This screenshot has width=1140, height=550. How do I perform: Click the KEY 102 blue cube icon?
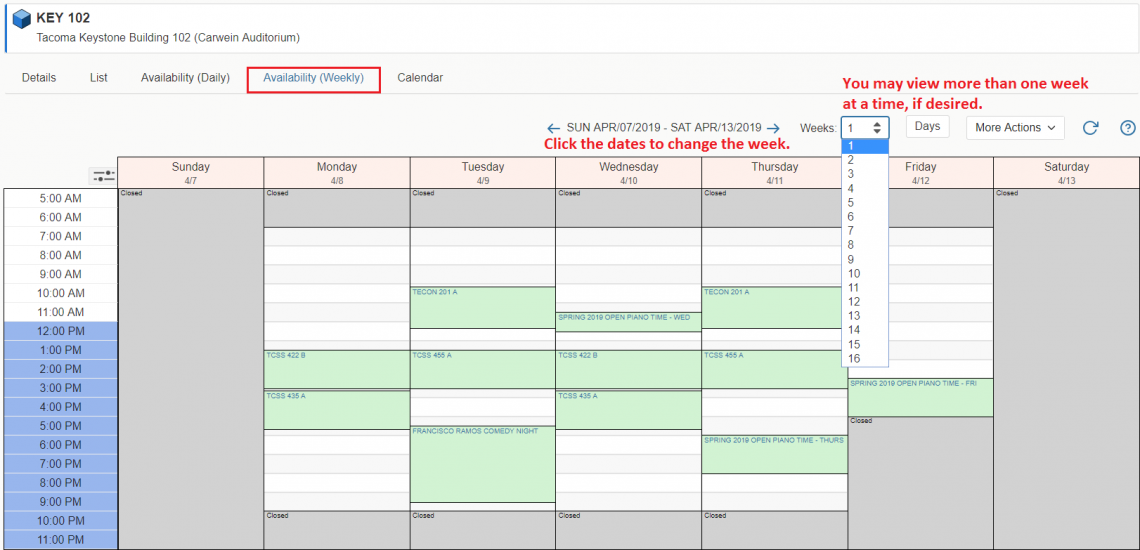click(x=21, y=19)
